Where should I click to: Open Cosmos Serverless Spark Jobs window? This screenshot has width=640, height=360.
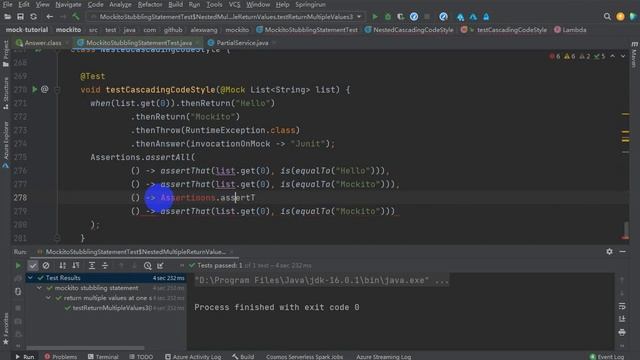(x=304, y=356)
